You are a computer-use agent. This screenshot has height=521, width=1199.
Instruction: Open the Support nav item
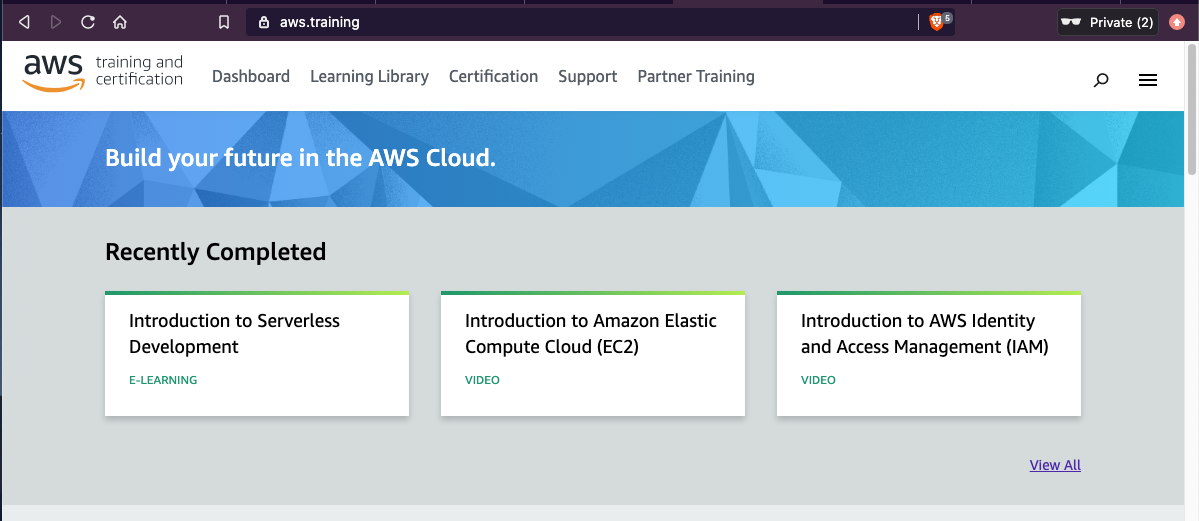point(587,77)
